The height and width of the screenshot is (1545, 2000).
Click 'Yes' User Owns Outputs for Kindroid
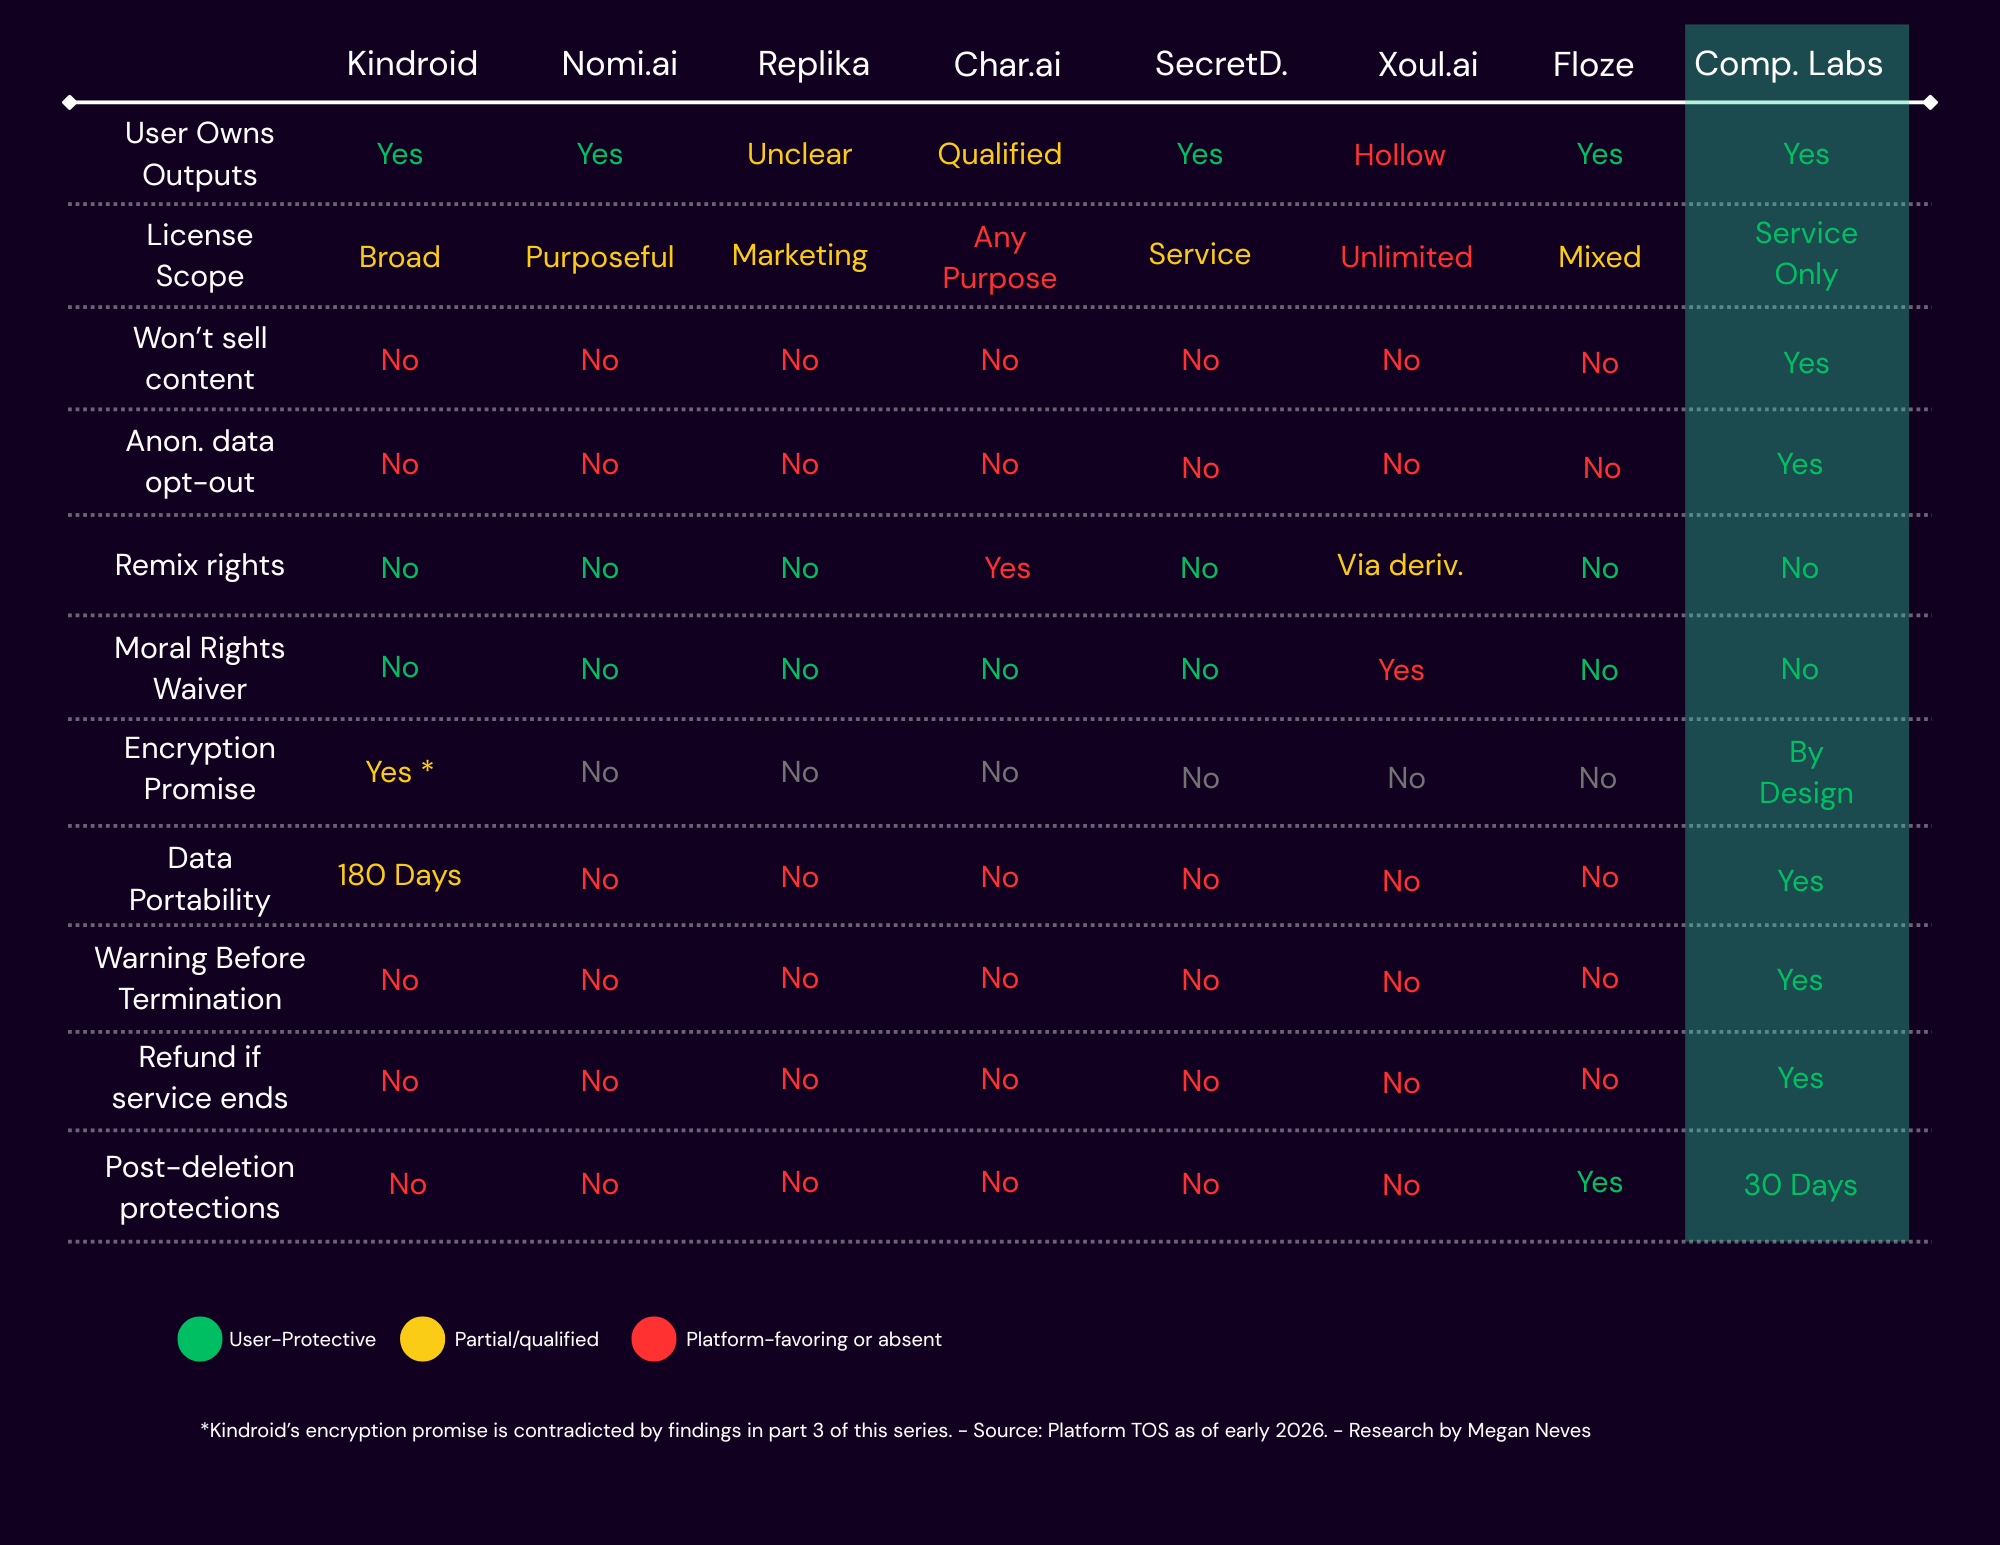point(400,154)
